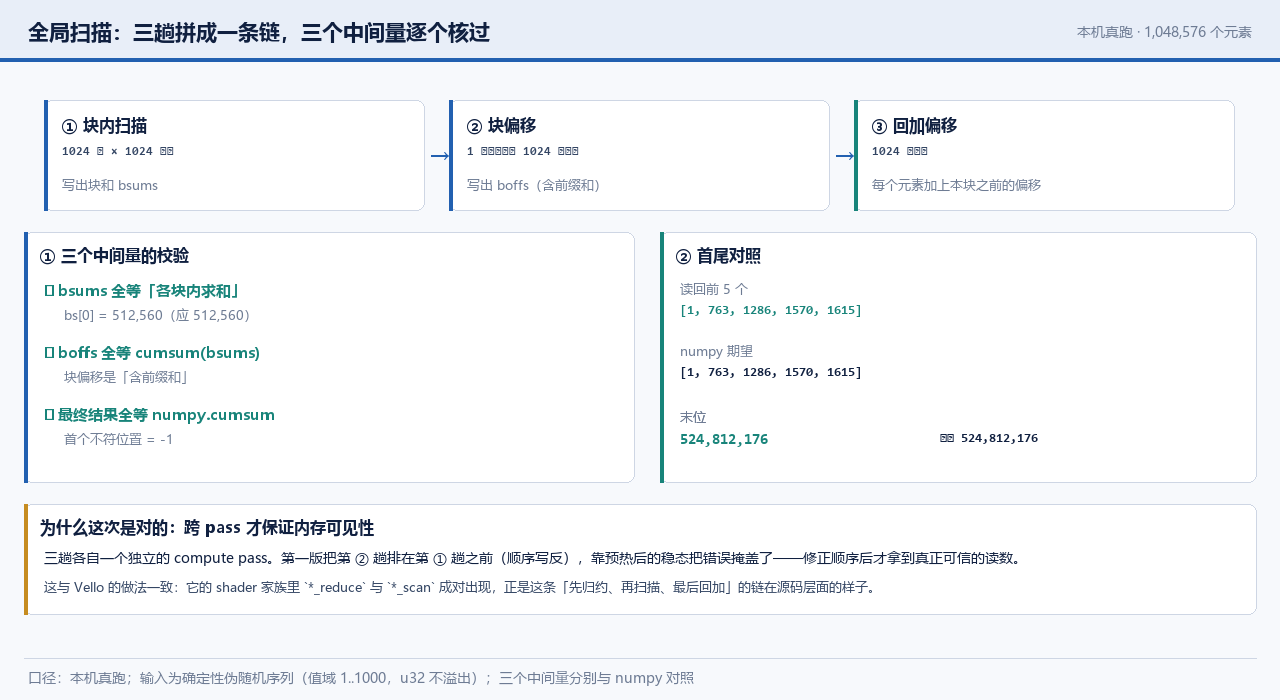Screen dimensions: 1280x700
Task: Click the check line 最终结果全等 numpy.cumsum
Action: pos(159,415)
